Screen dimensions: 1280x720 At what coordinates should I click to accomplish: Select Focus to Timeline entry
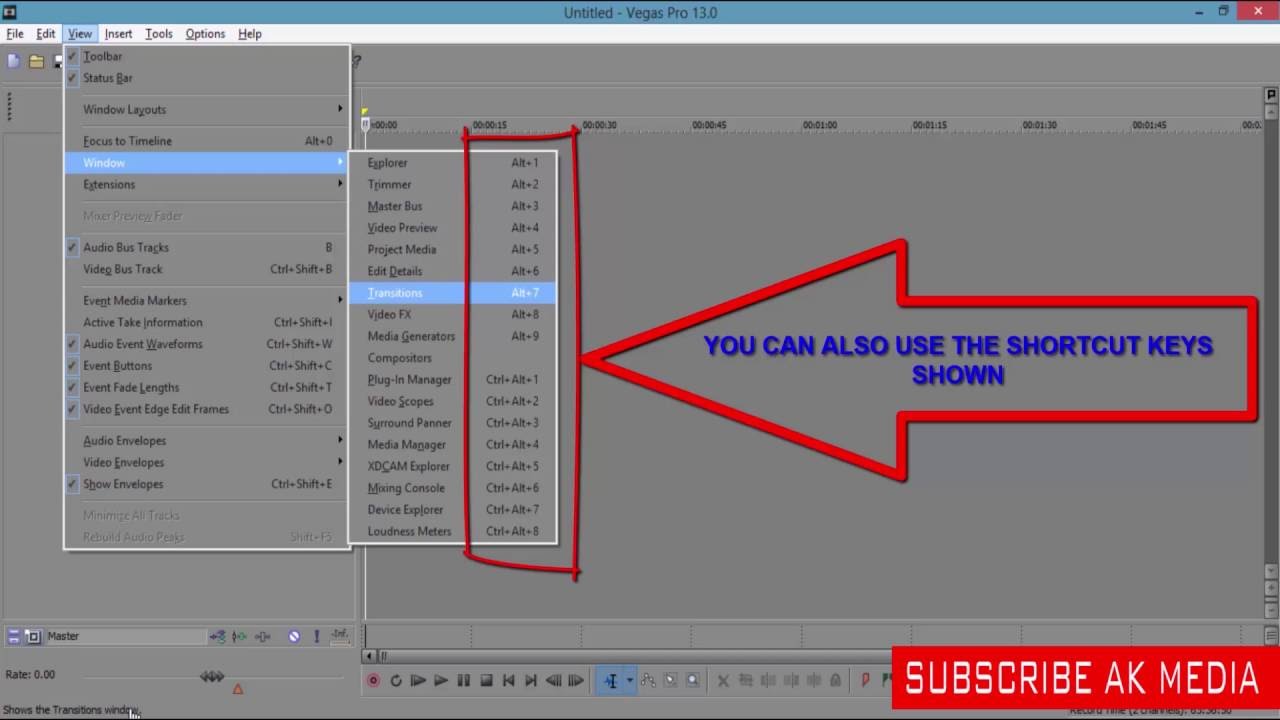coord(207,141)
